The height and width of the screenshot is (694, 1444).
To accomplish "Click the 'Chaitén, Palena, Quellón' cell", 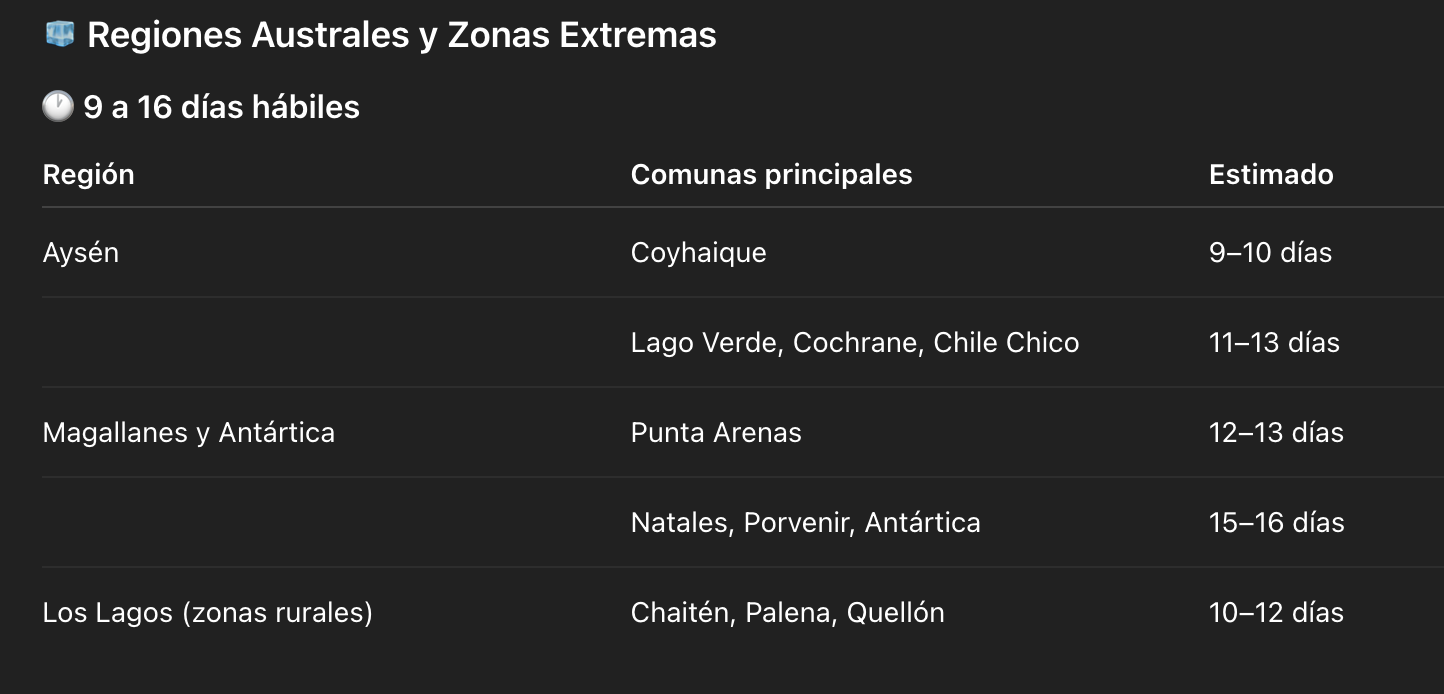I will pos(787,612).
